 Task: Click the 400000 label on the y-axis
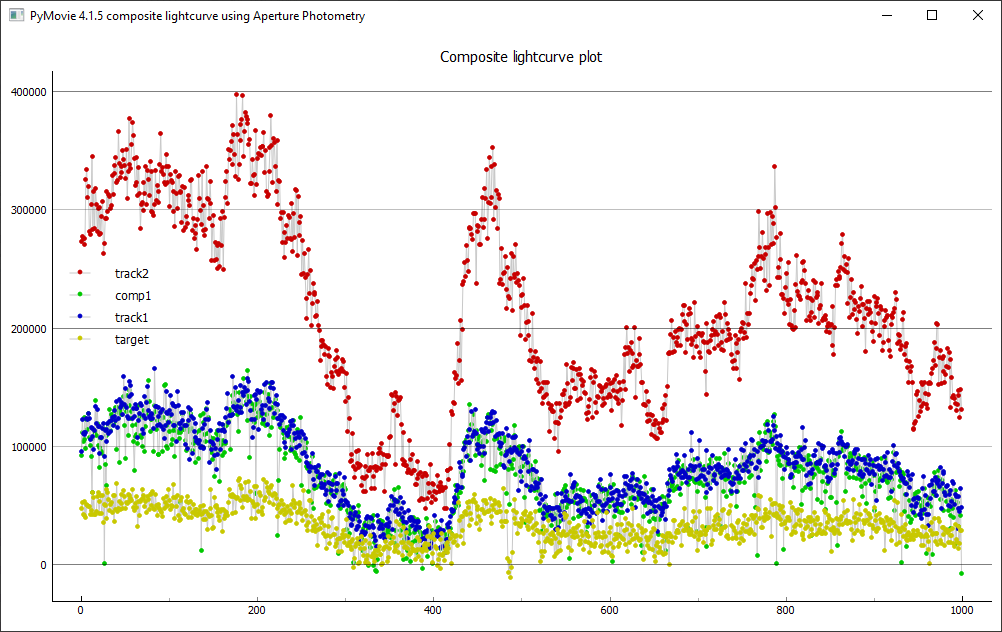click(27, 92)
